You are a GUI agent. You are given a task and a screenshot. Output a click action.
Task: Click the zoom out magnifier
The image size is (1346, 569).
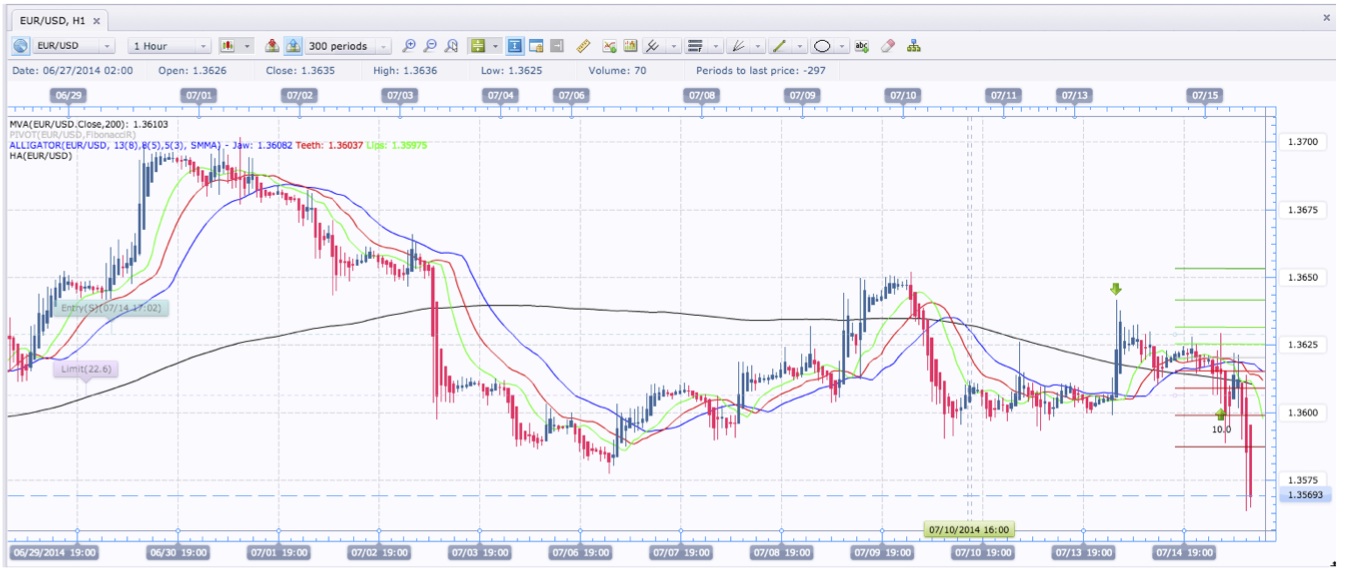point(430,46)
